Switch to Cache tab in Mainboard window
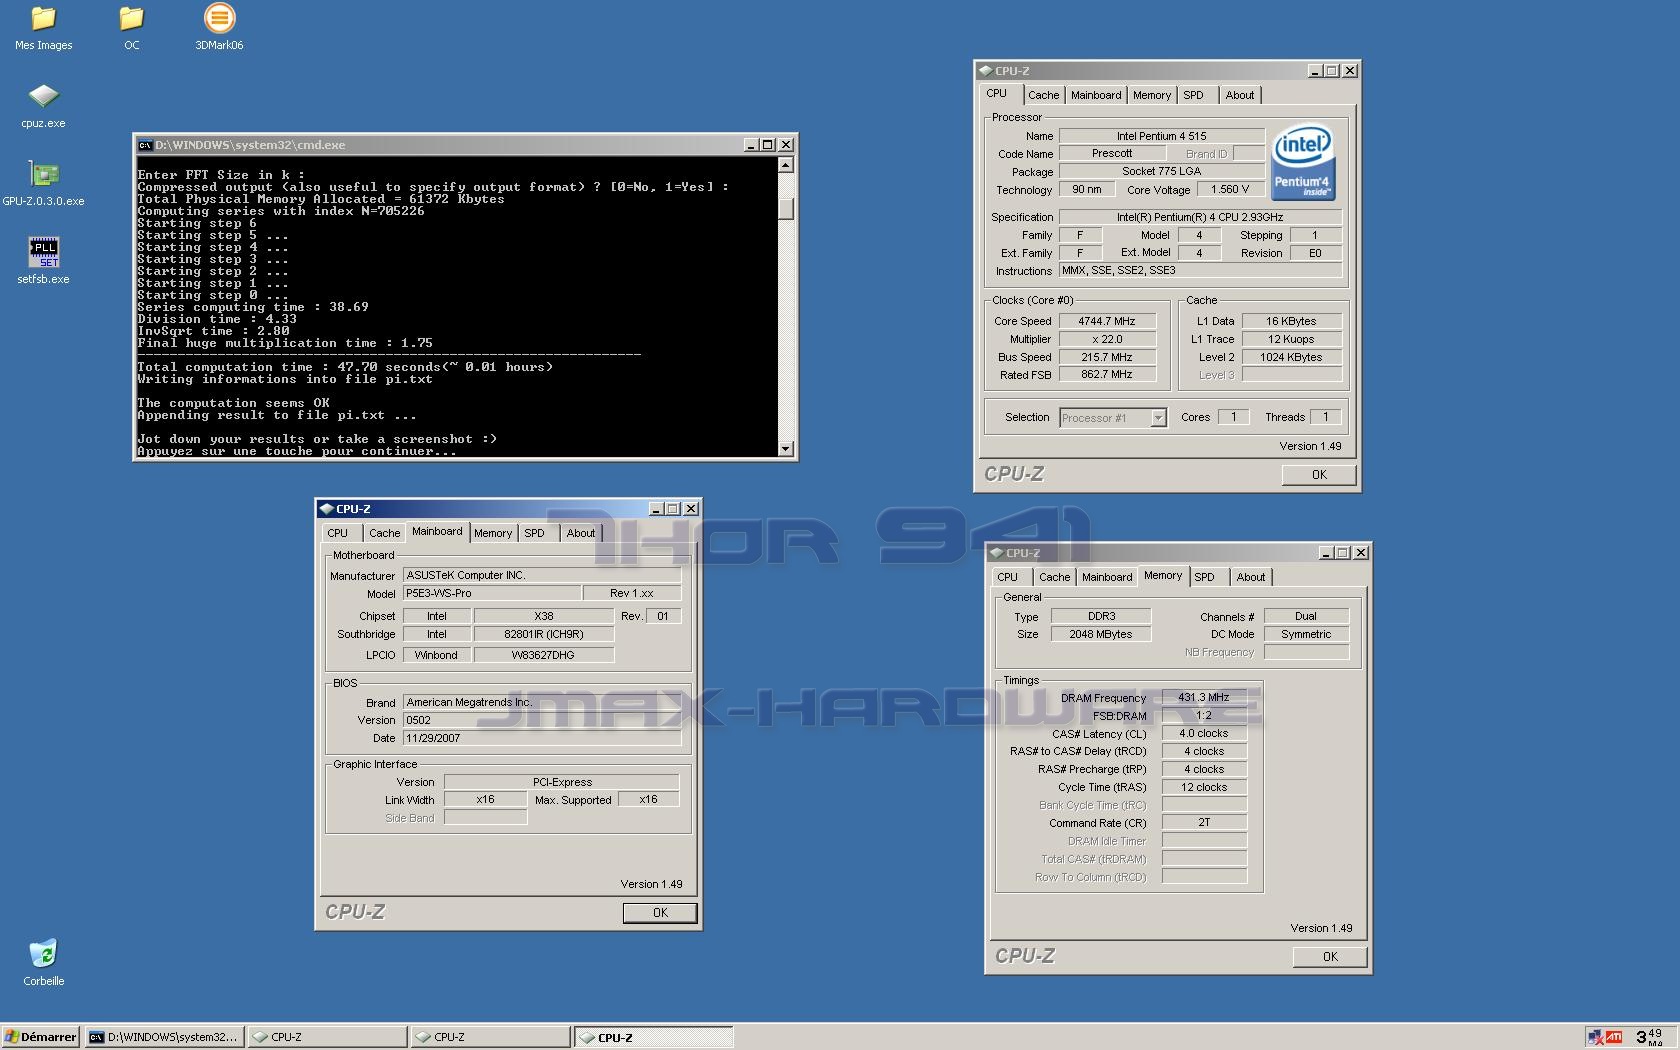1680x1050 pixels. [384, 533]
